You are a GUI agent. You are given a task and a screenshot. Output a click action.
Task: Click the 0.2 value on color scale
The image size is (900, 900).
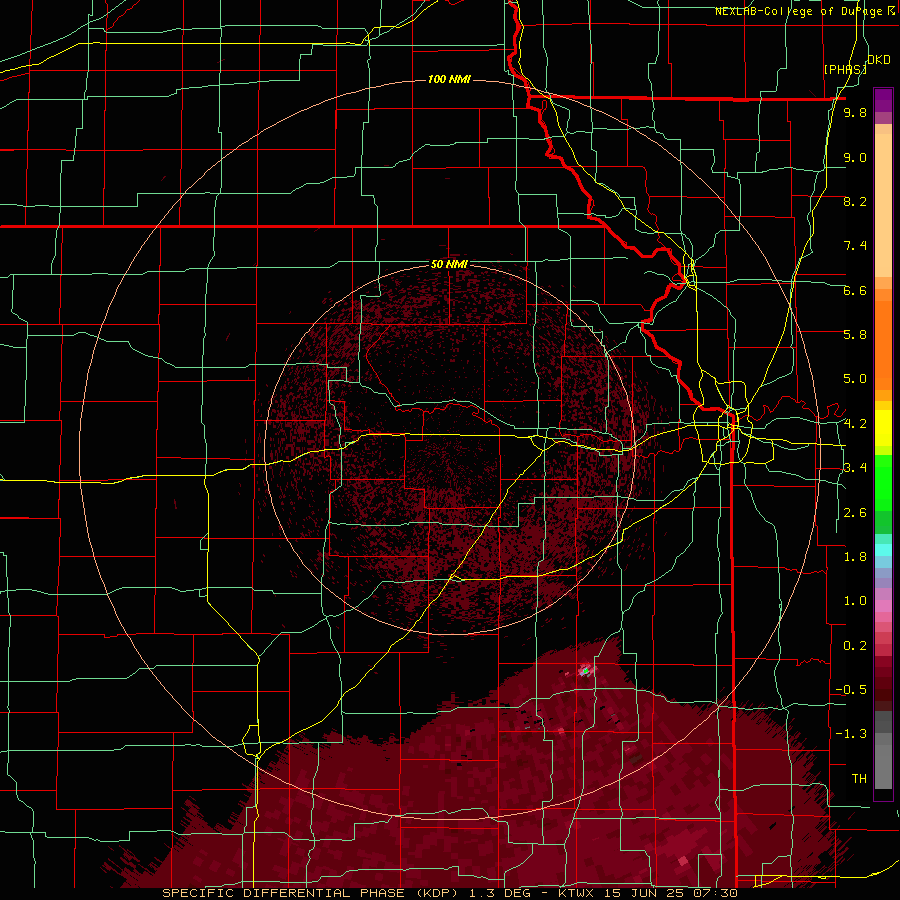tap(855, 646)
